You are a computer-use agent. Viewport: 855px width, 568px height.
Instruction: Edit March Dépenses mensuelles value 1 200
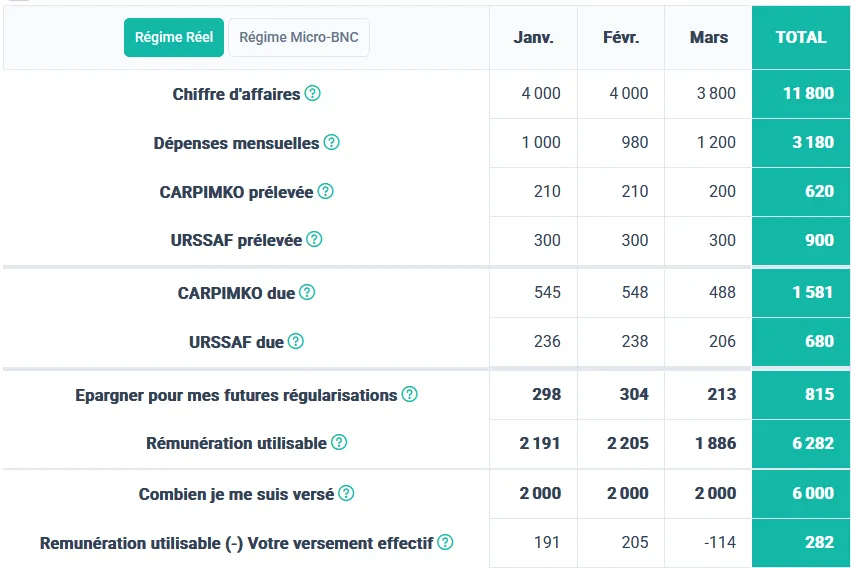[716, 143]
